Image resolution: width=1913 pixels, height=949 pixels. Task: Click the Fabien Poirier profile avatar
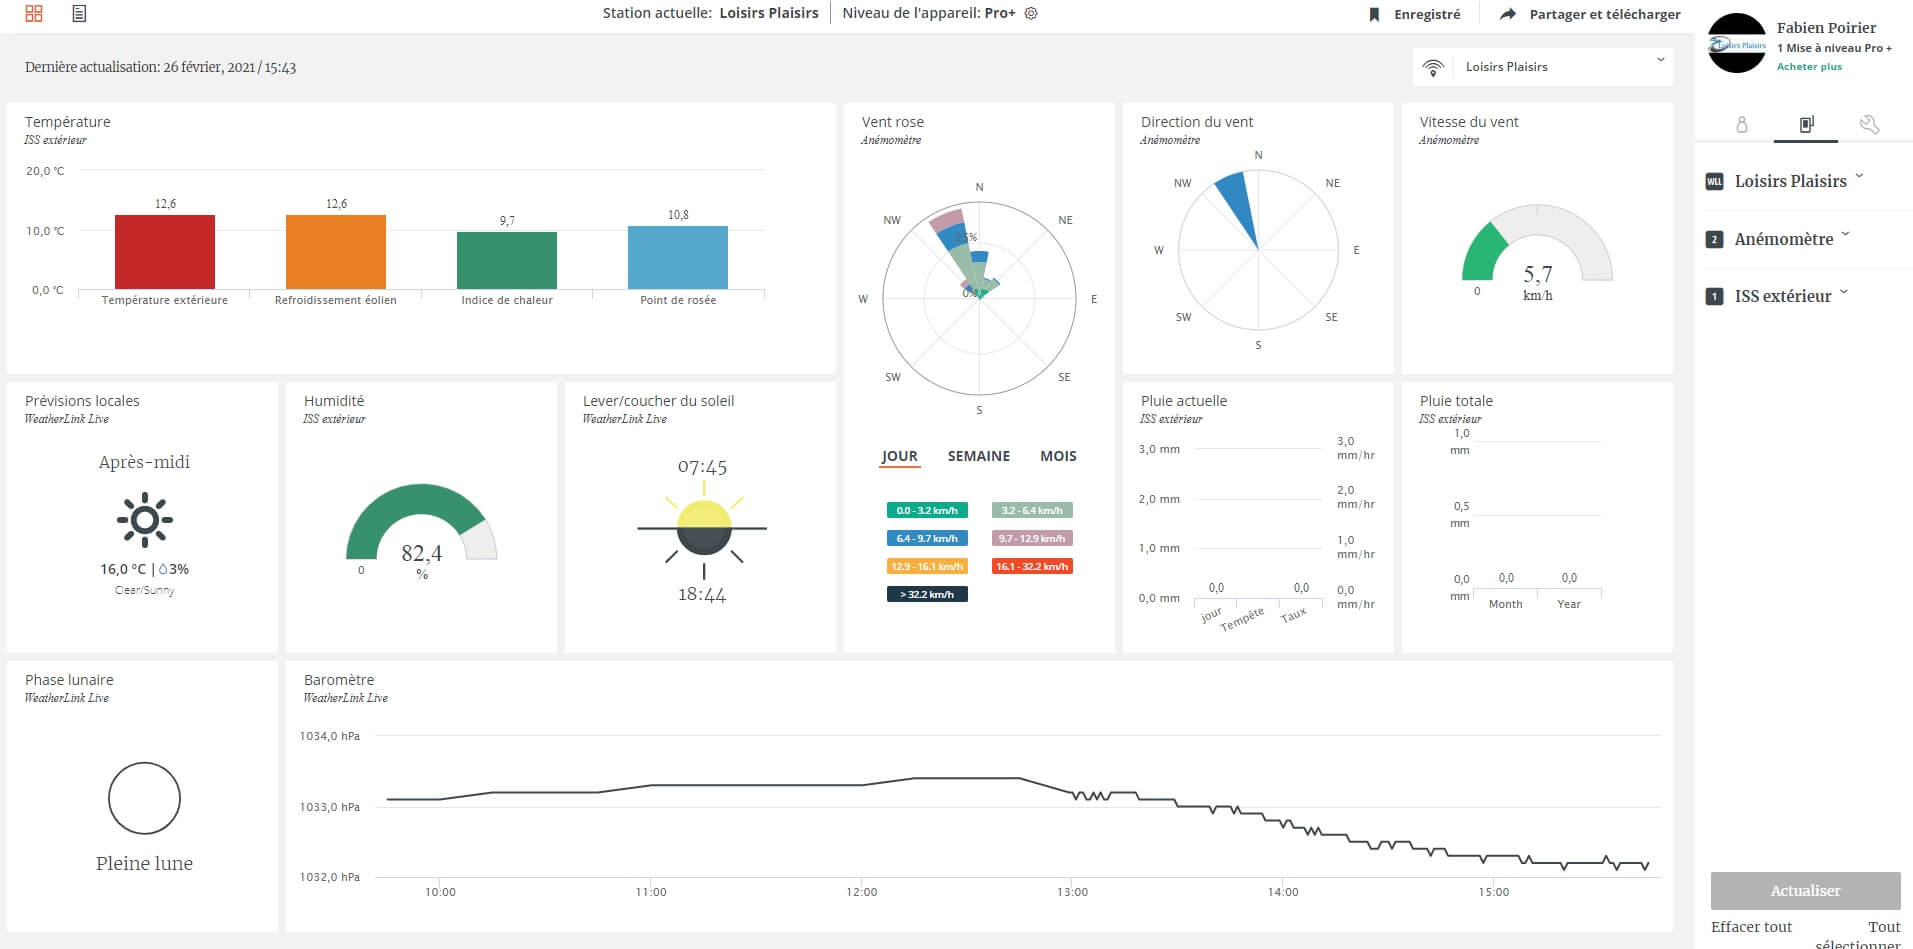(1737, 44)
